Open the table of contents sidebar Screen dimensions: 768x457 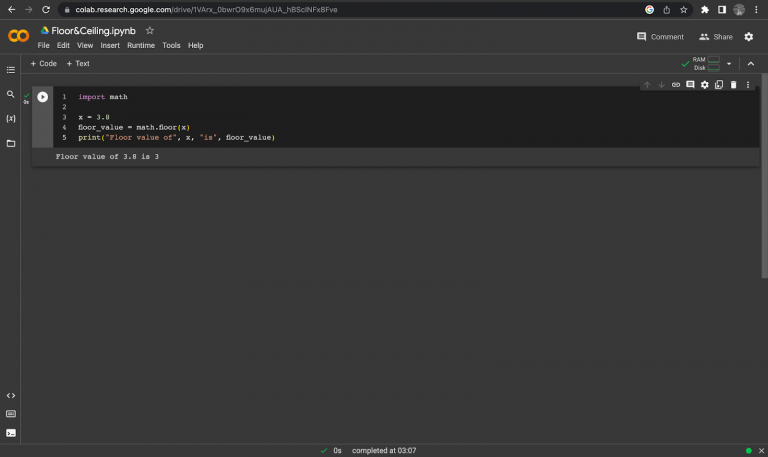[x=11, y=70]
